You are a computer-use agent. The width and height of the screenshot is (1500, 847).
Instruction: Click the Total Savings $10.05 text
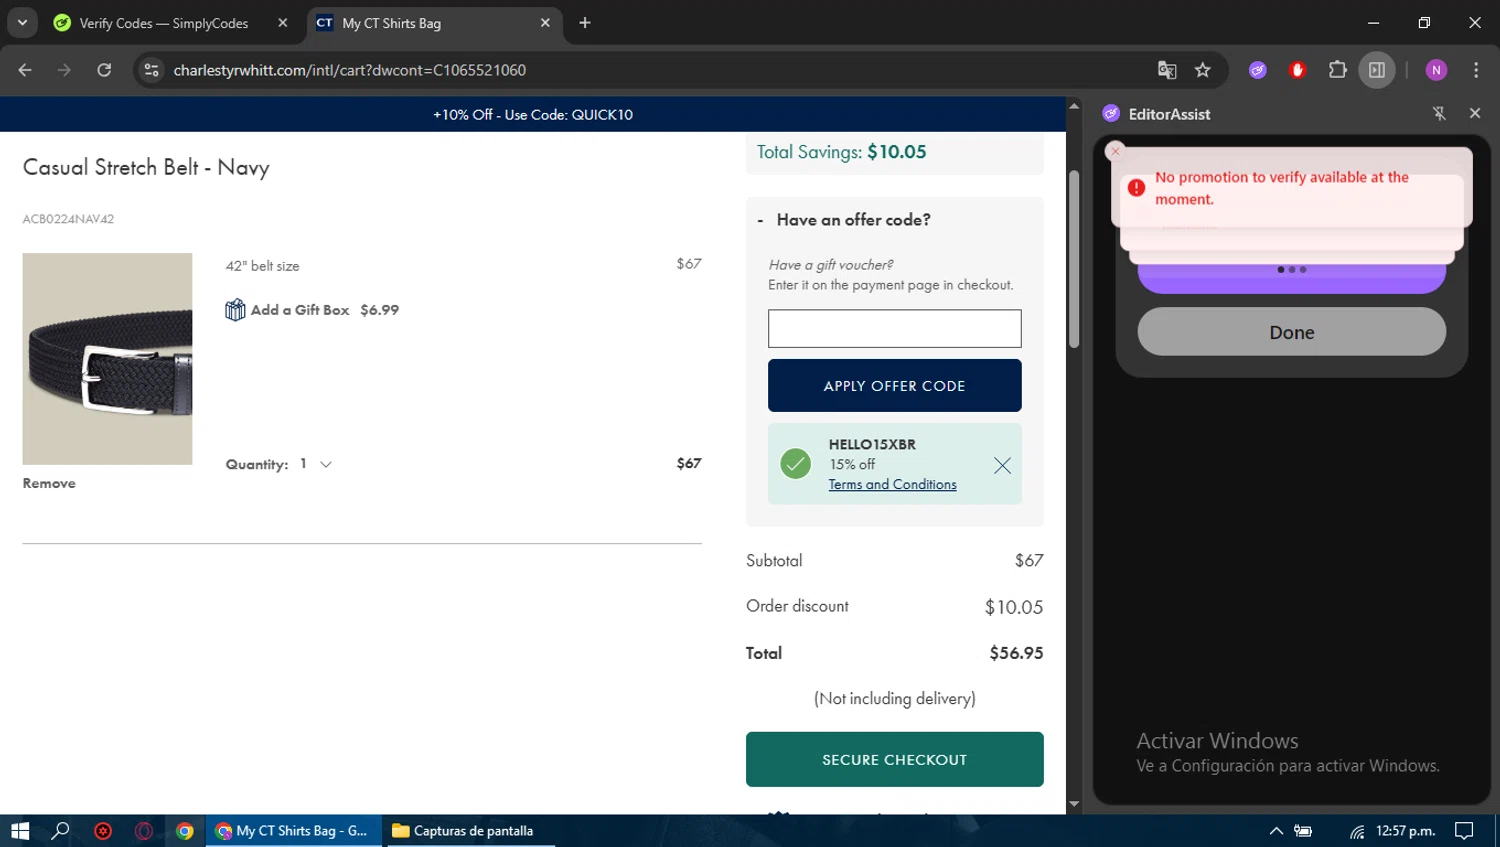pos(841,152)
